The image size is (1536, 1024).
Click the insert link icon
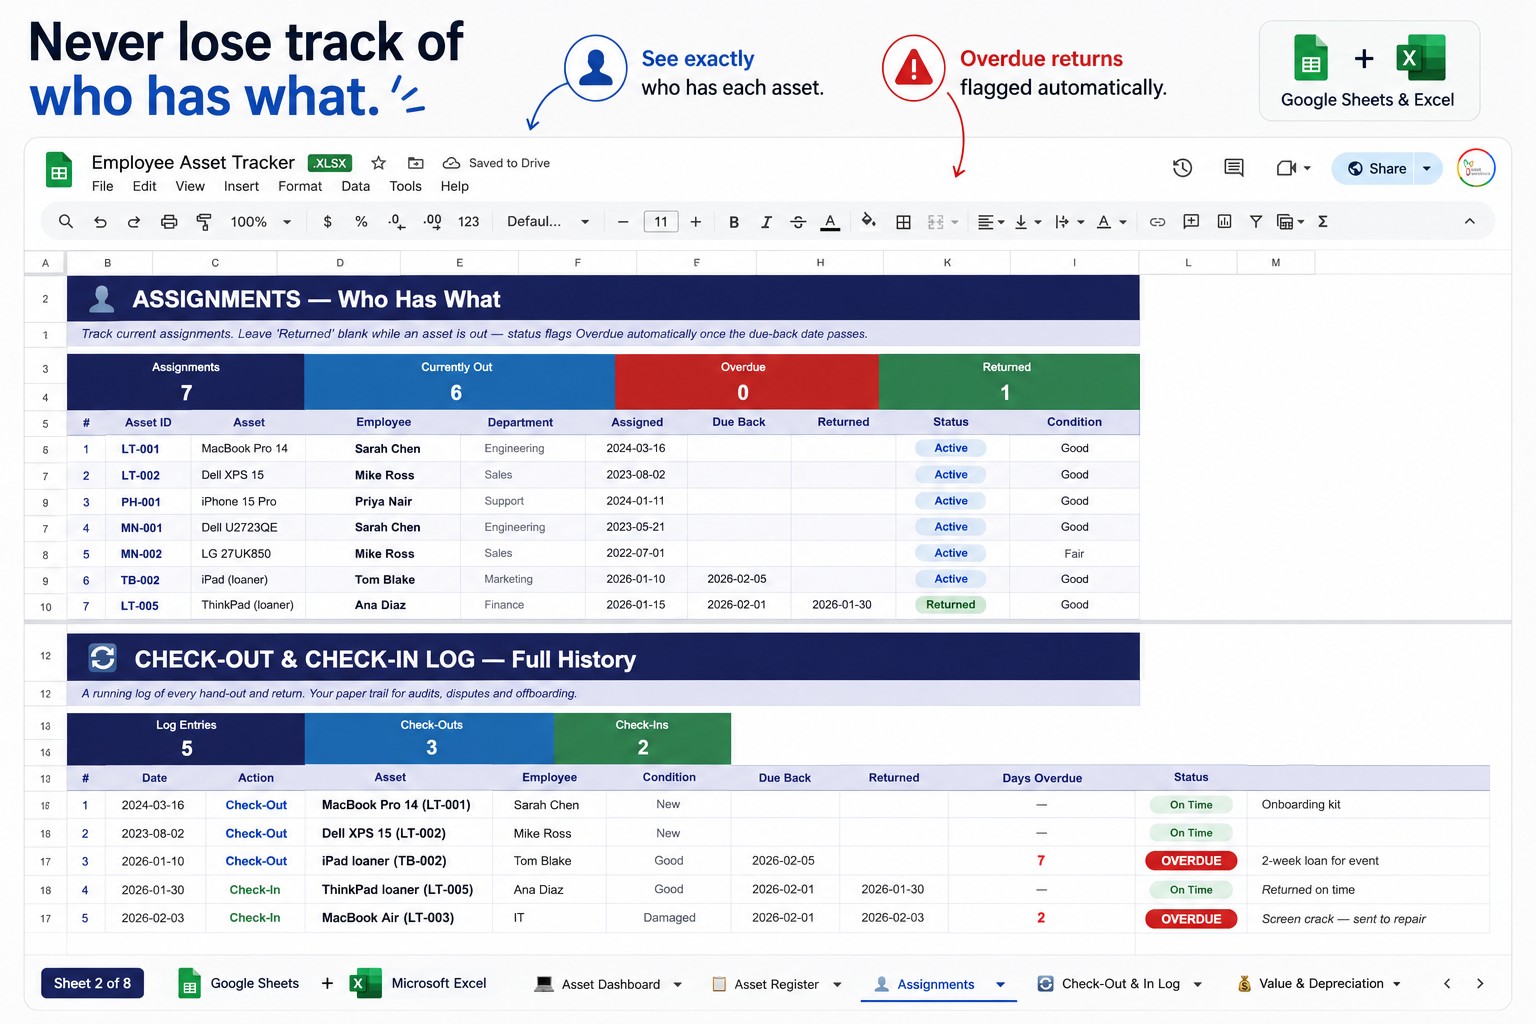1157,222
